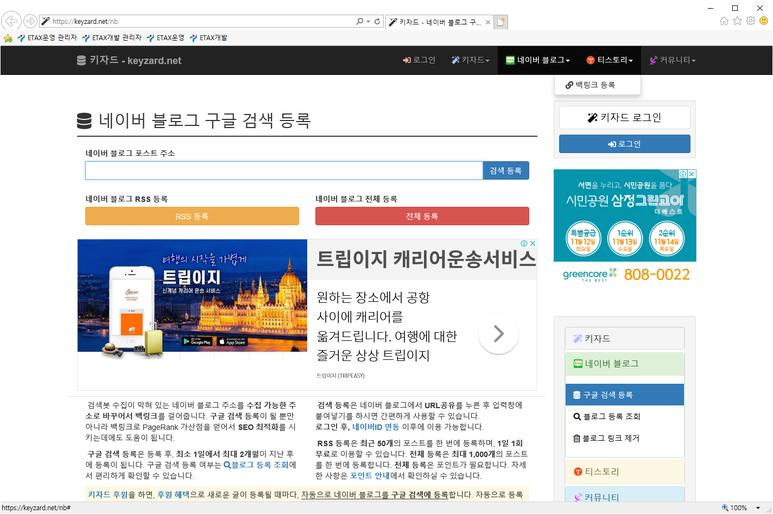Open the ETAX개발 bookmark
Image resolution: width=773 pixels, height=514 pixels.
click(x=208, y=37)
